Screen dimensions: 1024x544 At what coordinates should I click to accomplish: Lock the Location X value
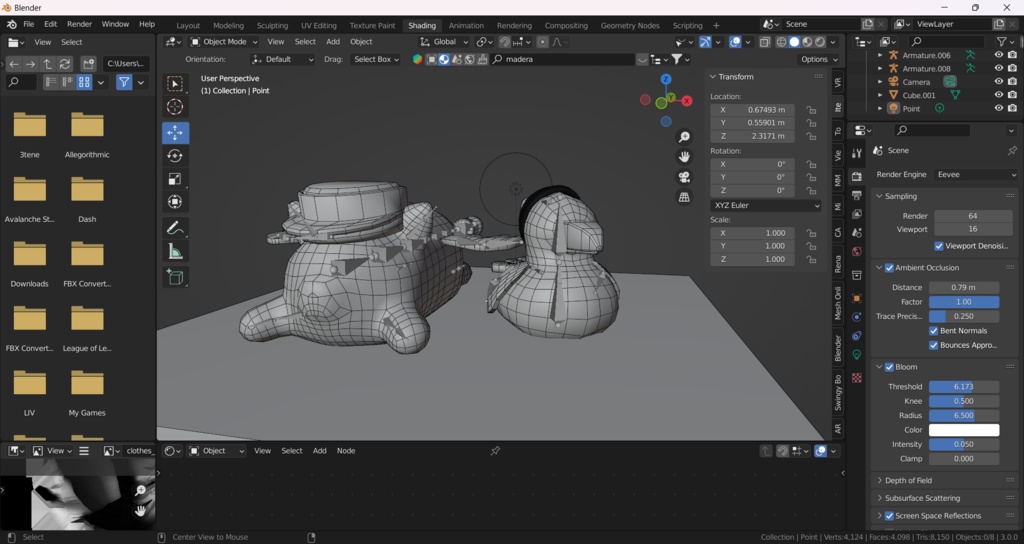tap(811, 110)
